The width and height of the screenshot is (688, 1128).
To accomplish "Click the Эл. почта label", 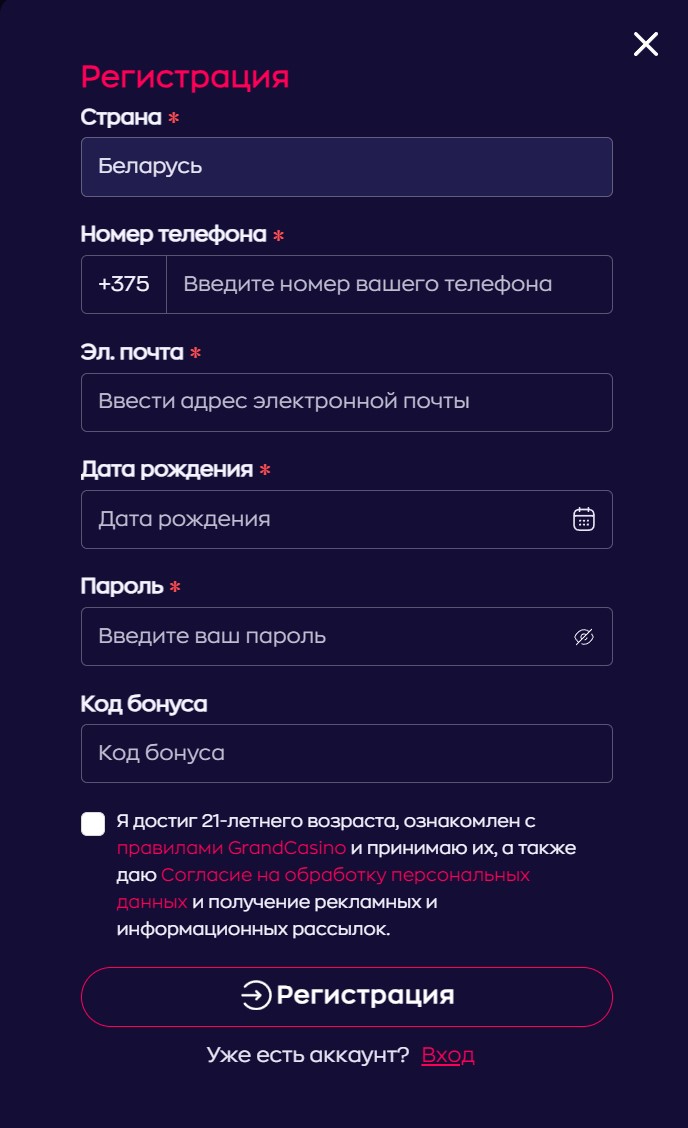I will (x=132, y=352).
